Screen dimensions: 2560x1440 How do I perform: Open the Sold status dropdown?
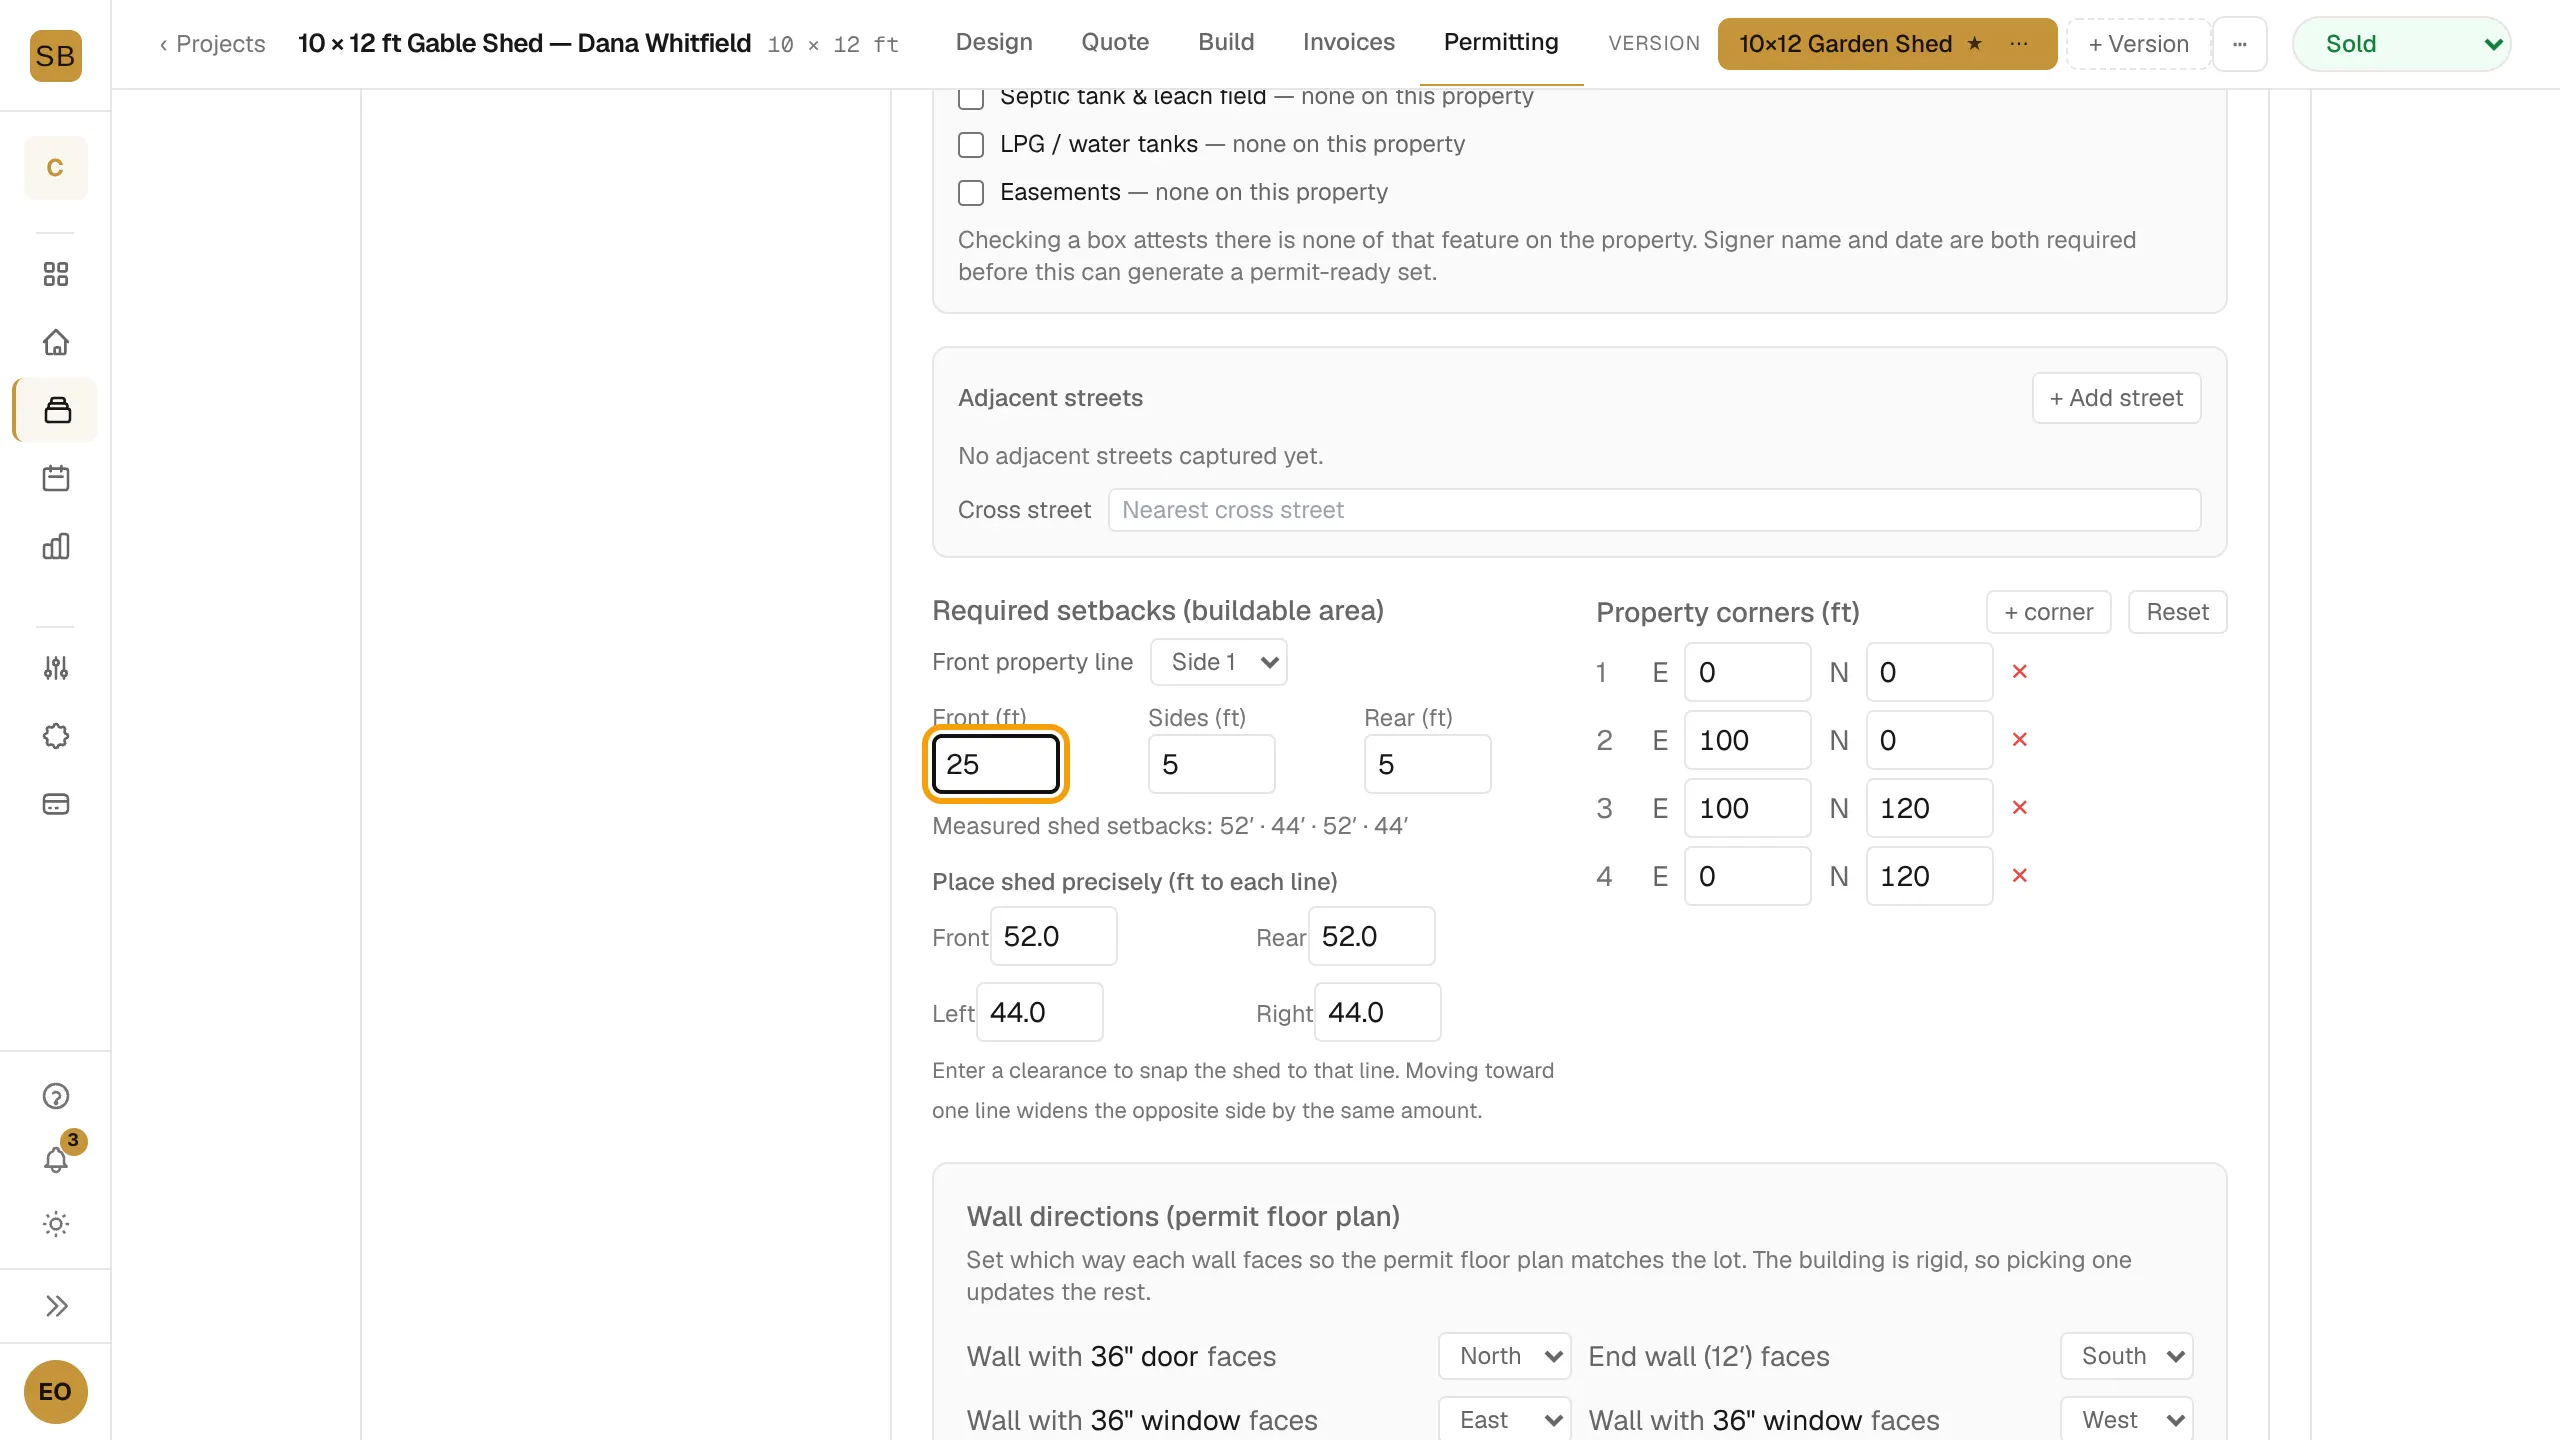pyautogui.click(x=2401, y=44)
